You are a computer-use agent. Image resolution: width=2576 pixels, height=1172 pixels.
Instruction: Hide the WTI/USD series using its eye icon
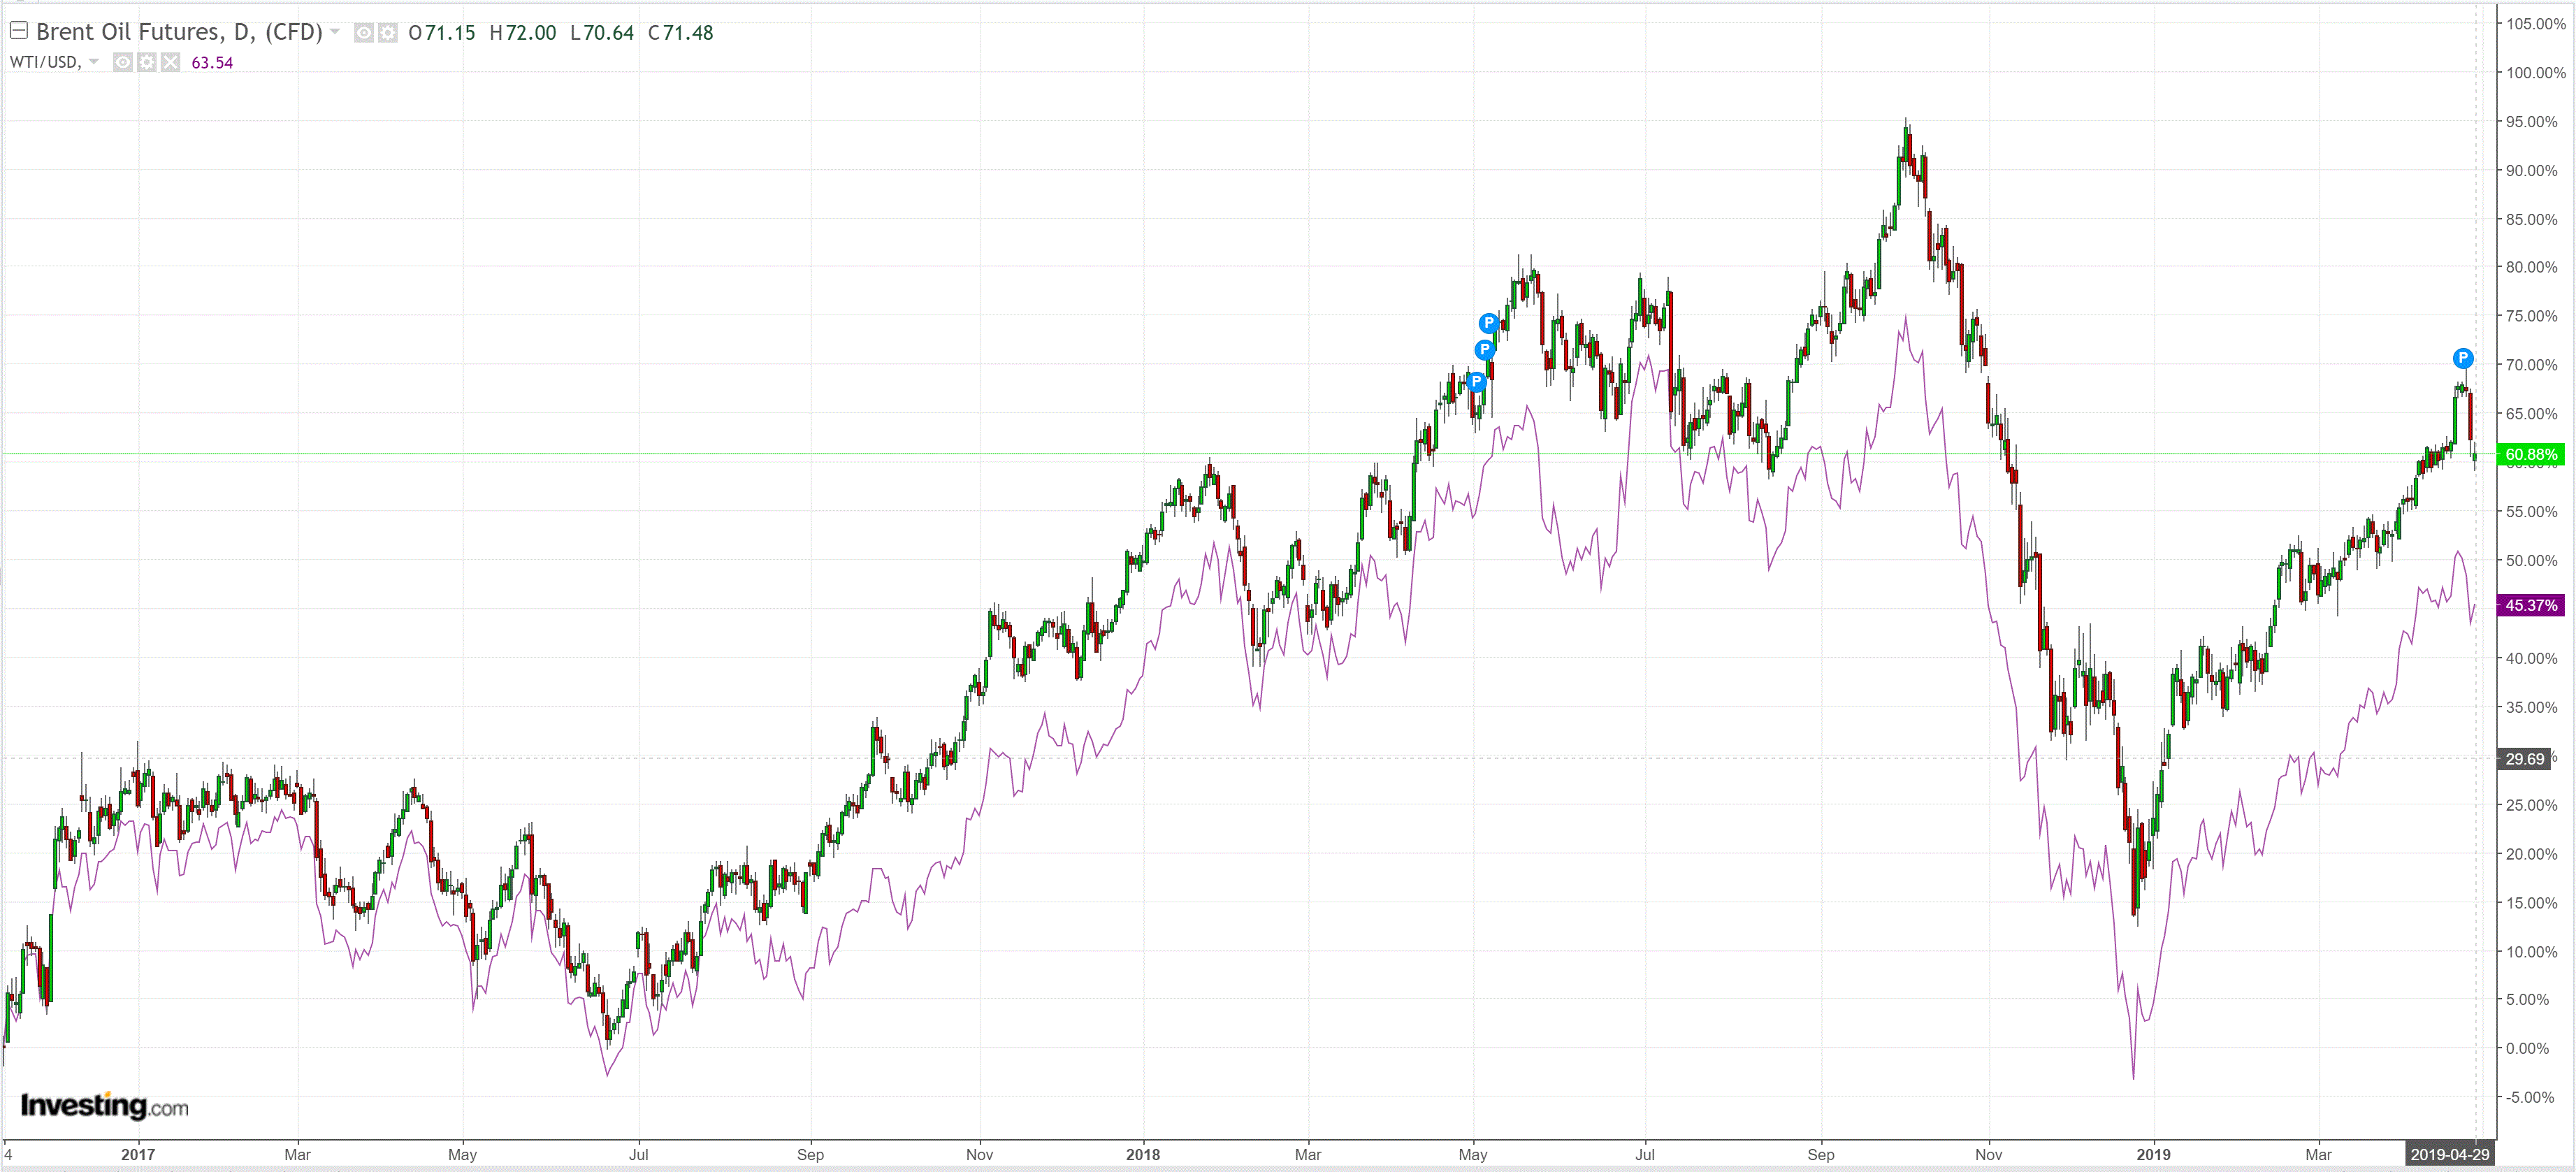122,63
